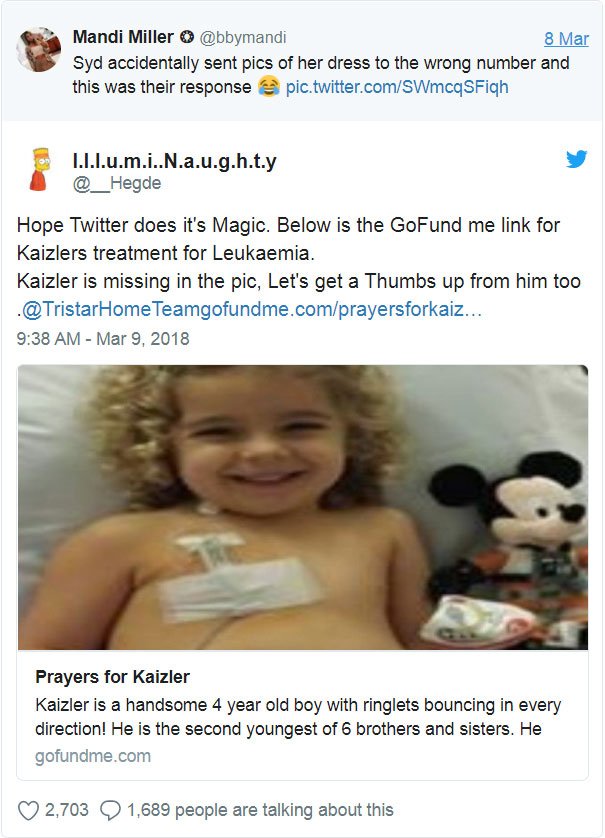Viewport: 605px width, 838px height.
Task: Open the GoFundMe card preview image
Action: [302, 507]
